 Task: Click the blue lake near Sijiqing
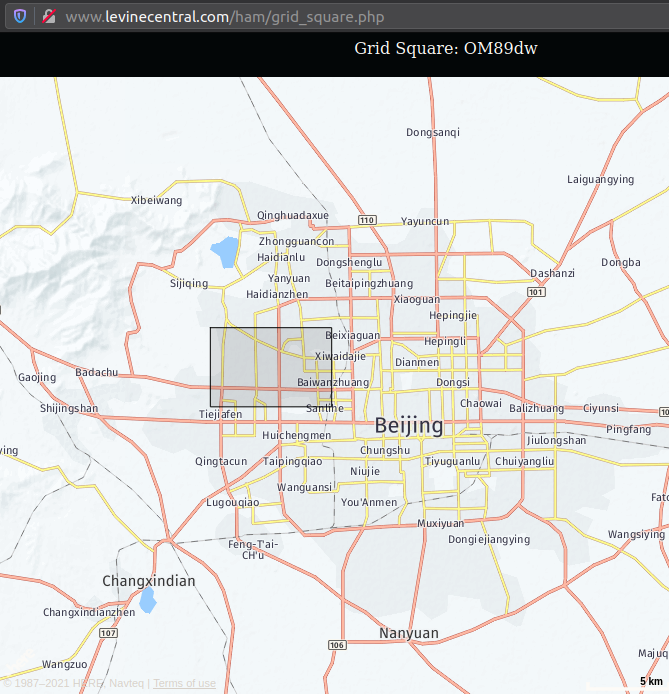tap(225, 252)
